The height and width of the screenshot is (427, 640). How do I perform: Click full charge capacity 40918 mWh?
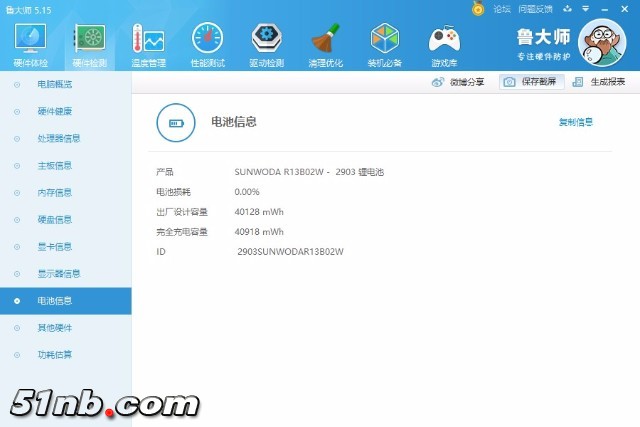point(259,232)
